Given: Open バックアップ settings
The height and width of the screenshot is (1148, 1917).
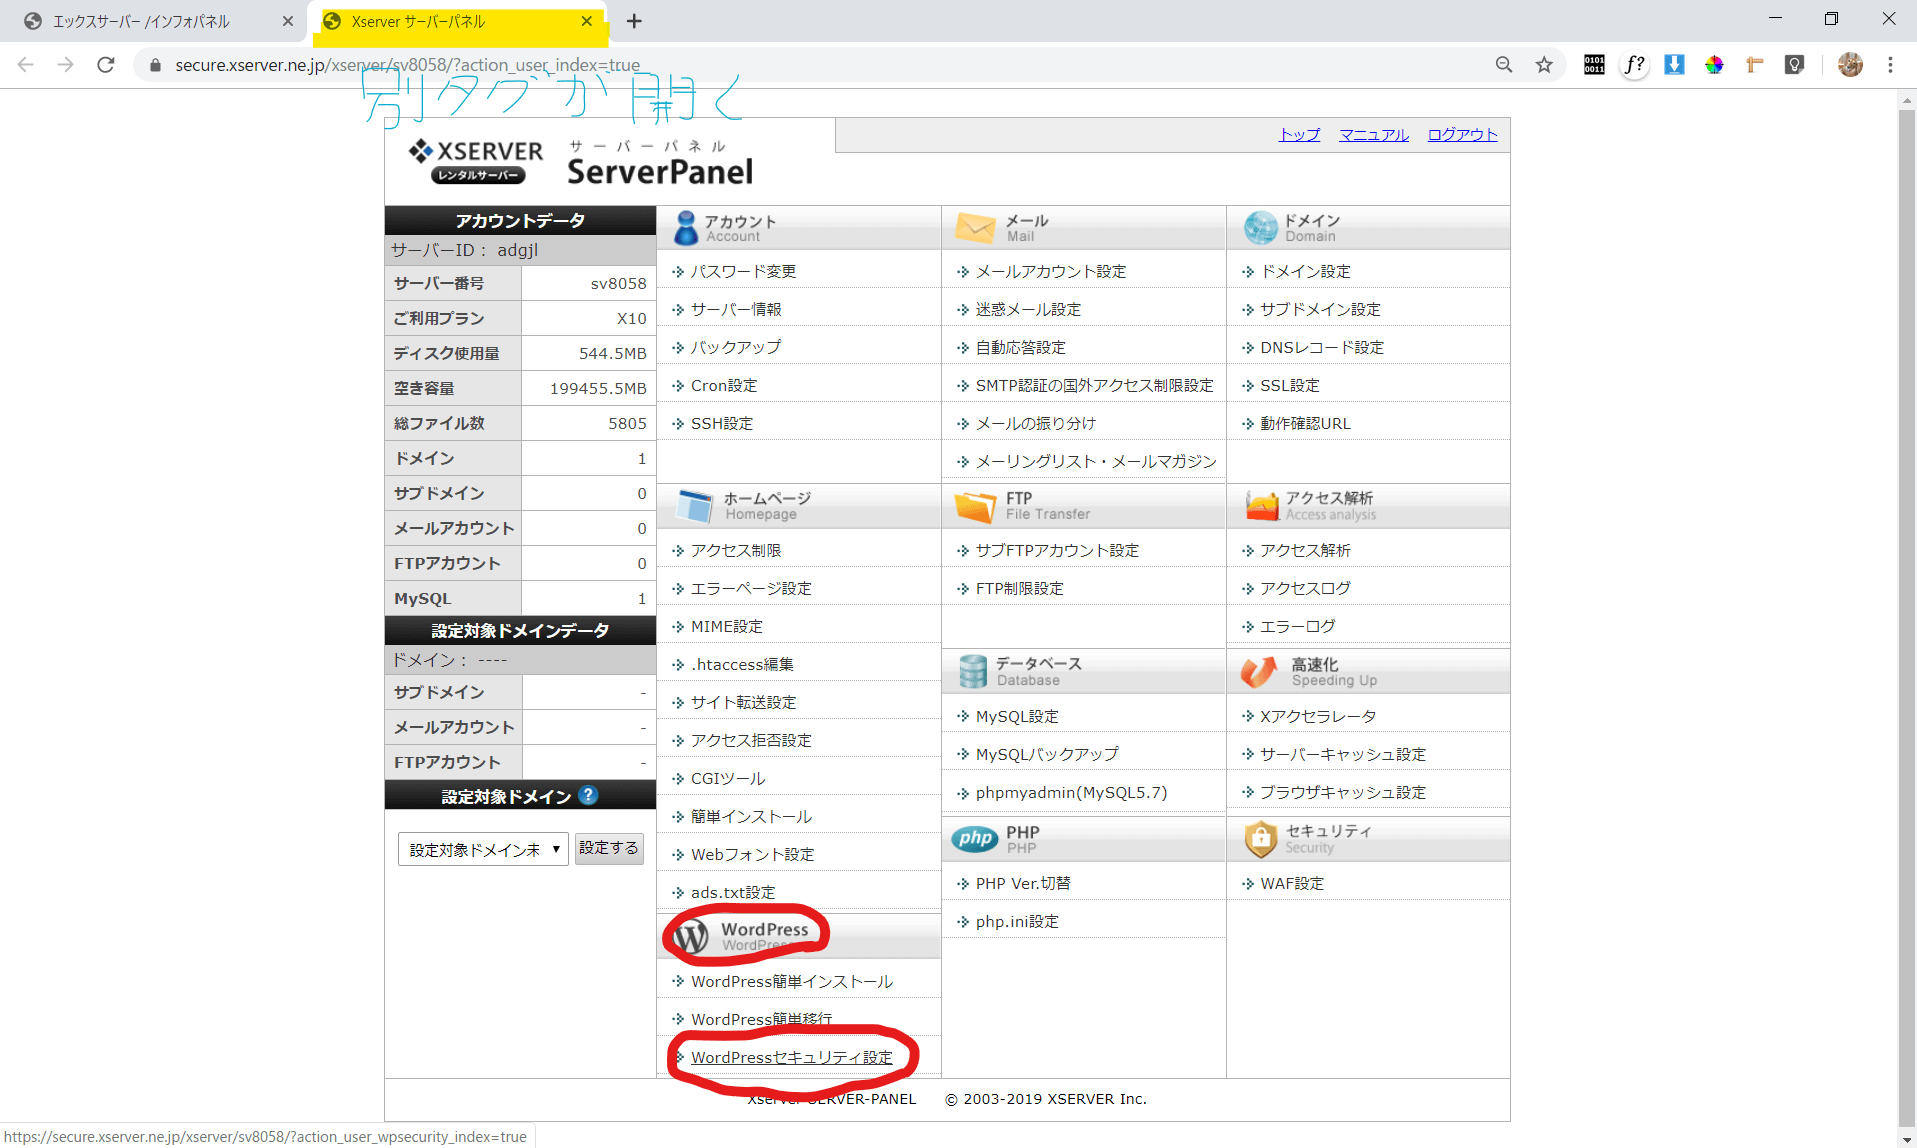Looking at the screenshot, I should (x=736, y=347).
